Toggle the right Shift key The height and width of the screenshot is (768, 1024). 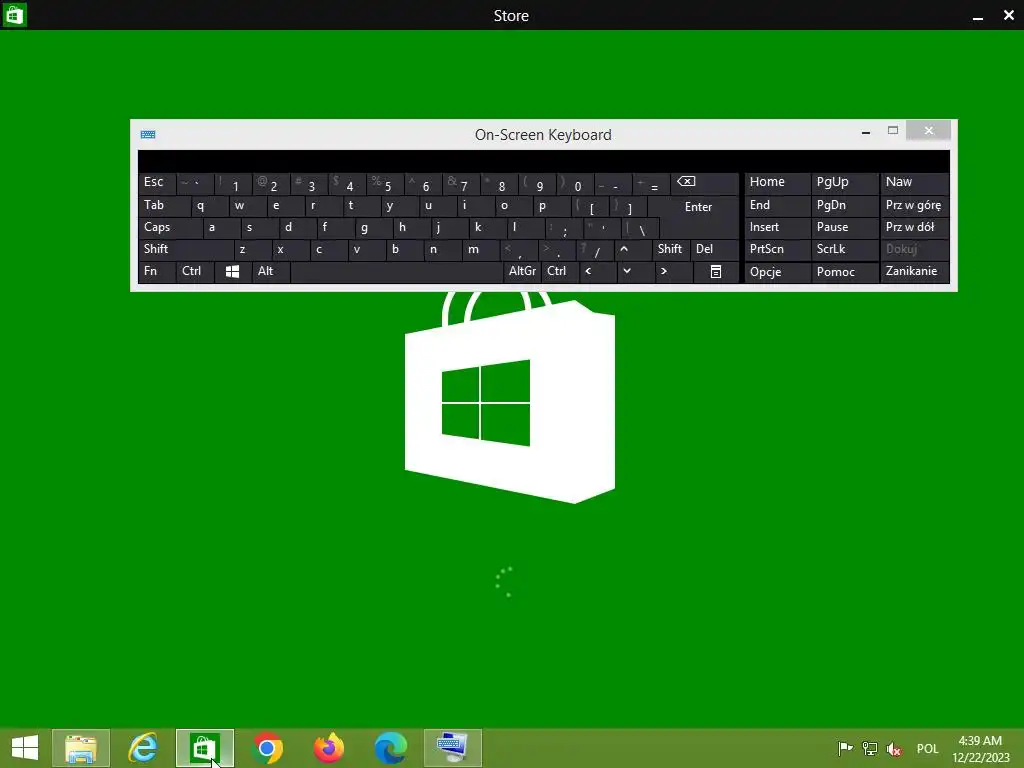pos(671,249)
